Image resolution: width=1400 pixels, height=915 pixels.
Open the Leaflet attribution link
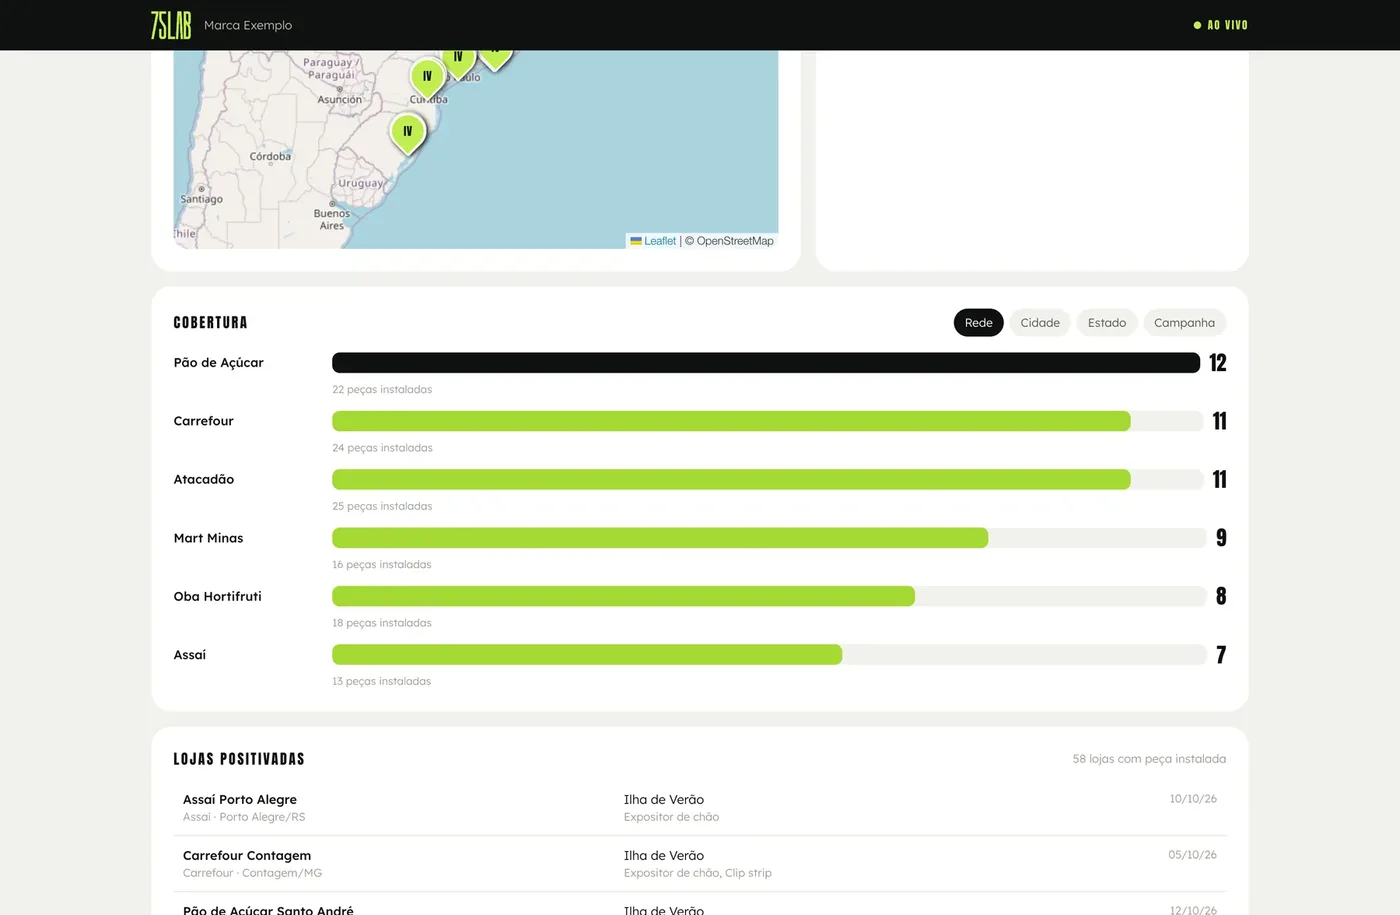660,241
